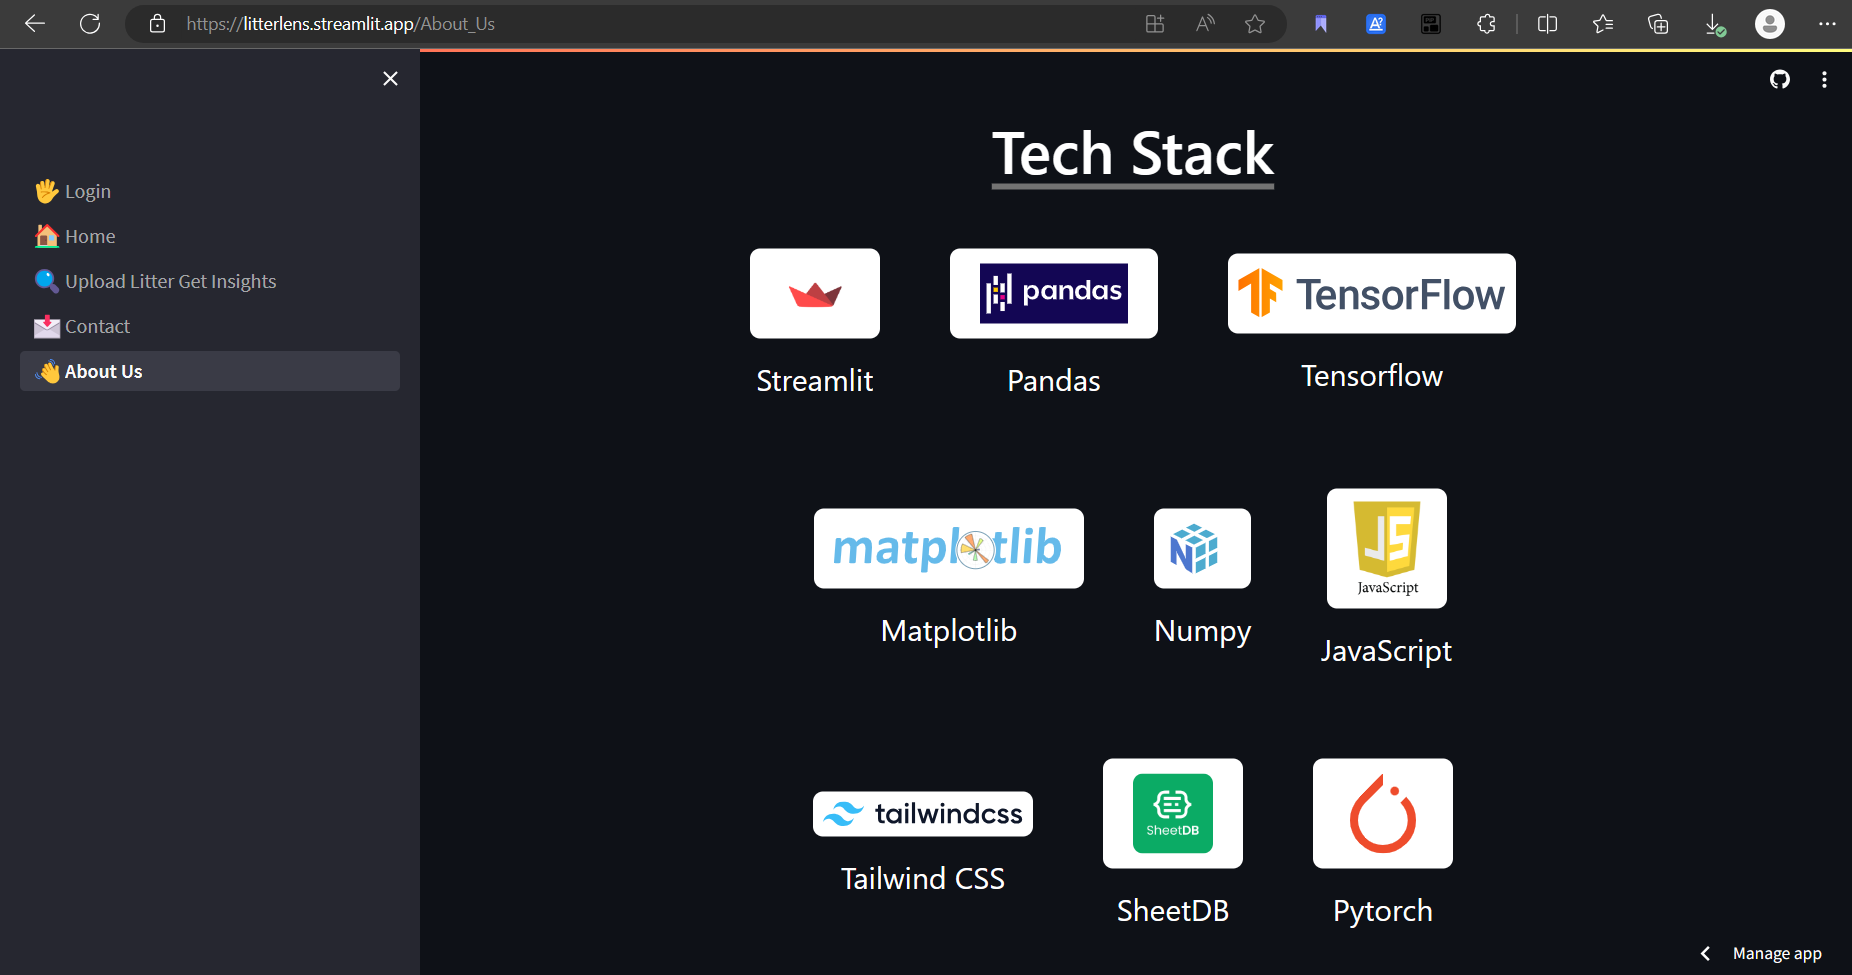Click the Numpy caption text
Screen dimensions: 1852x975
[1202, 632]
